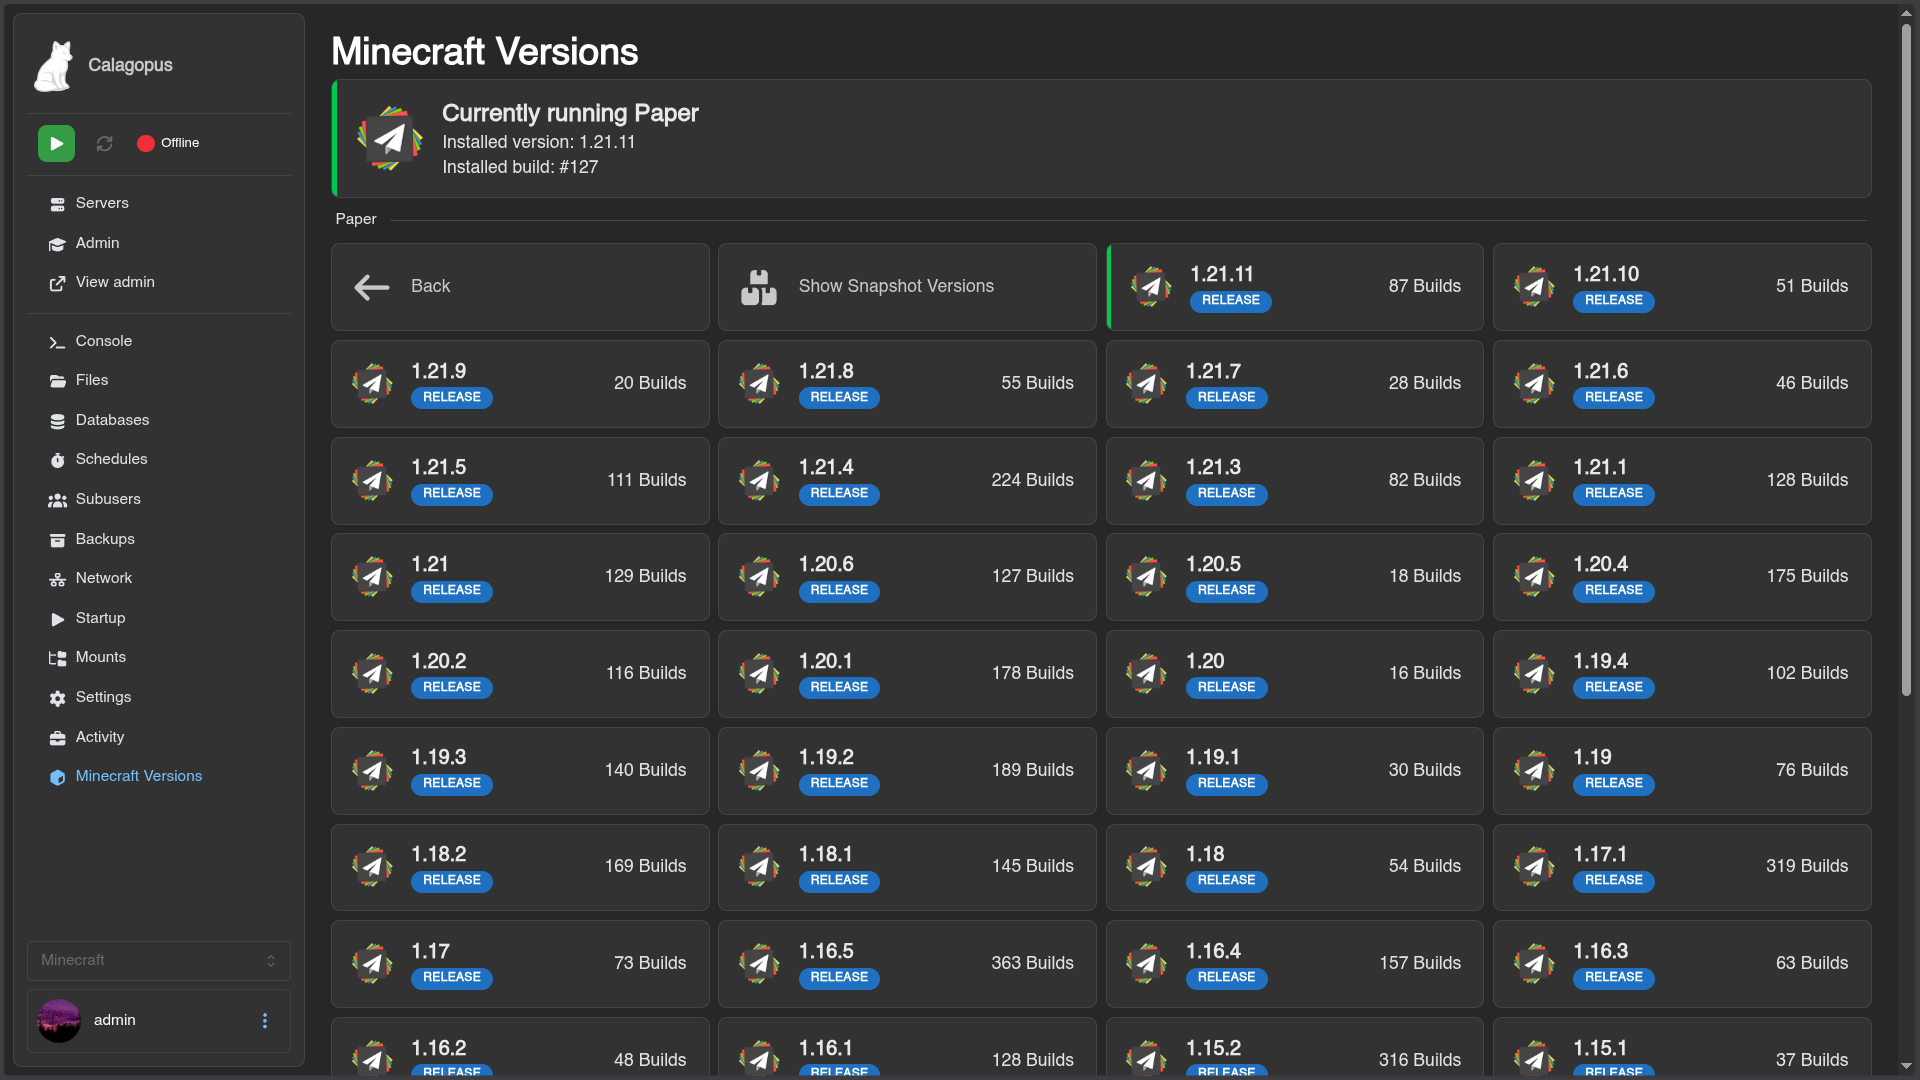Screen dimensions: 1920x1080
Task: Open Network settings page
Action: tap(103, 579)
